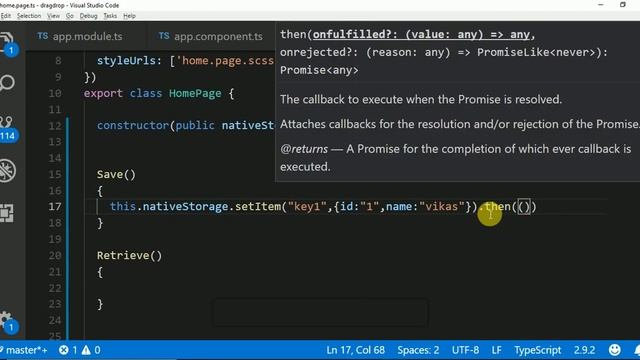The height and width of the screenshot is (360, 640).
Task: Open the Extensions view in activity bar
Action: coord(7,213)
